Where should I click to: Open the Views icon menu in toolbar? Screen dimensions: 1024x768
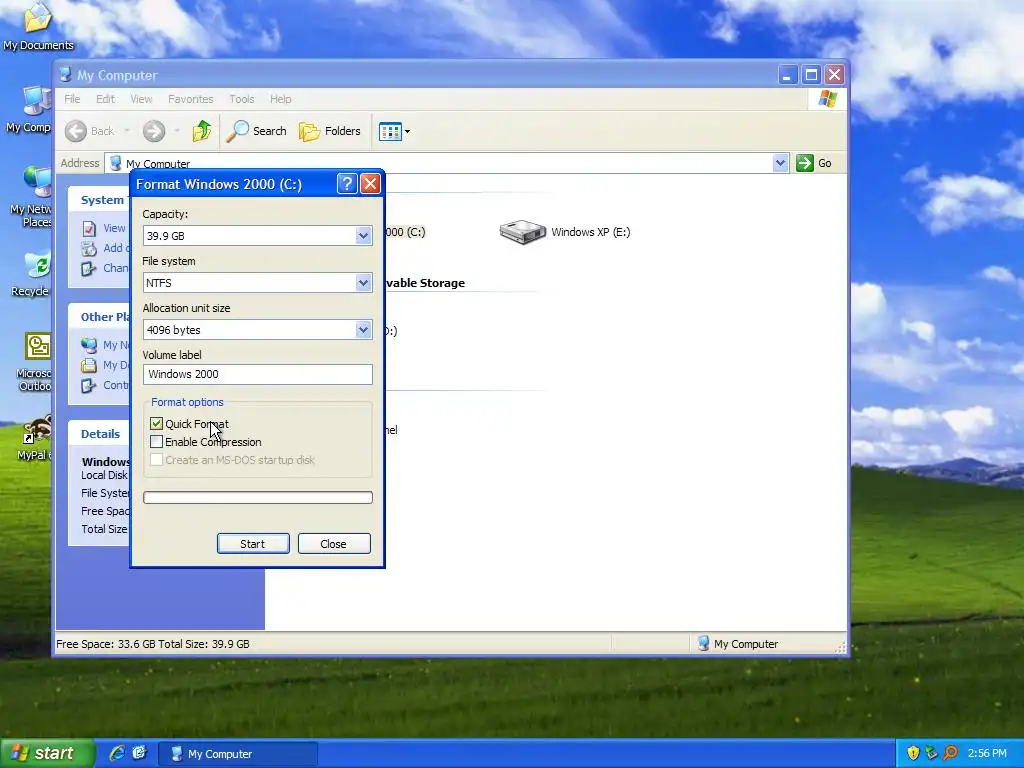(394, 131)
